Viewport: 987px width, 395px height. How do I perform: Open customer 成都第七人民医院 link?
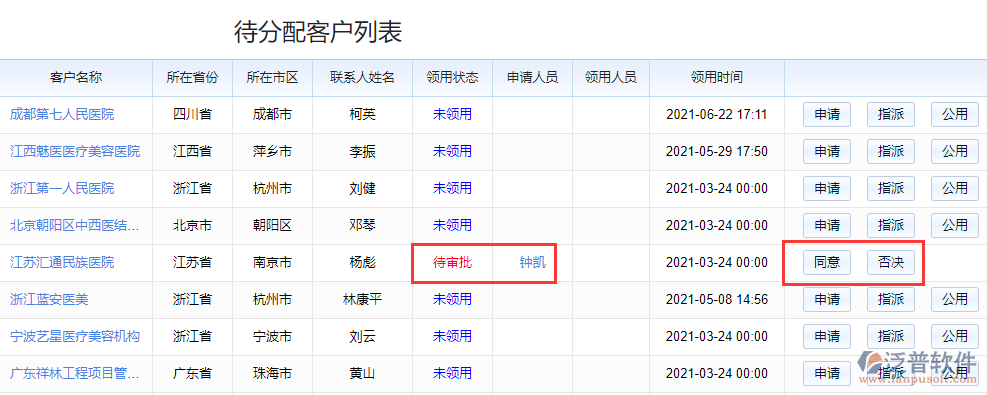pyautogui.click(x=62, y=114)
